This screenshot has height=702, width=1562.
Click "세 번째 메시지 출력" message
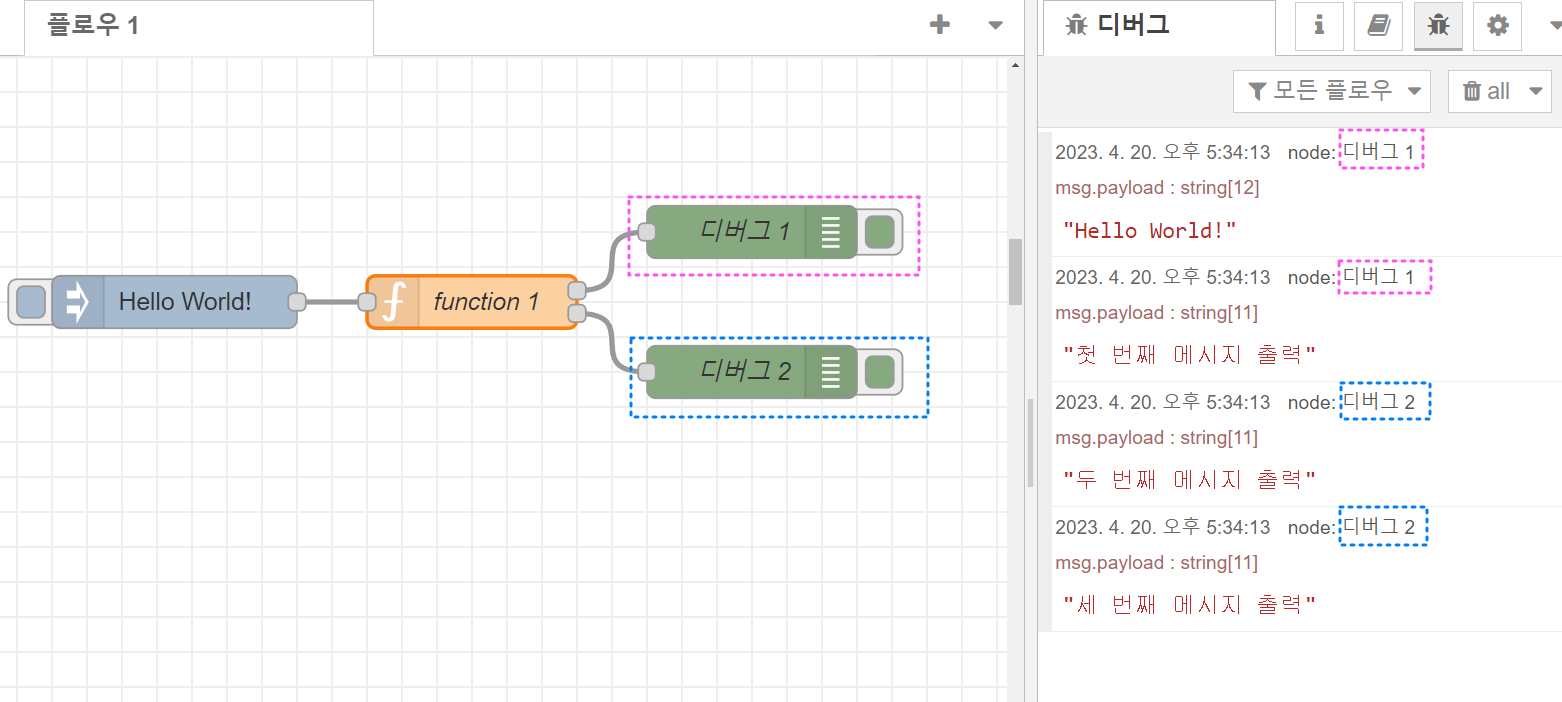click(x=1189, y=605)
